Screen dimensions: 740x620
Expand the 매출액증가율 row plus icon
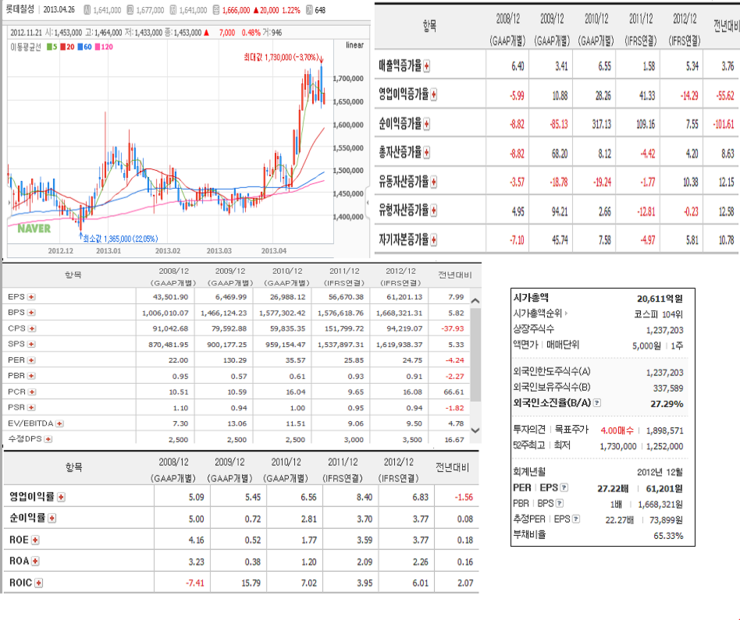(427, 66)
